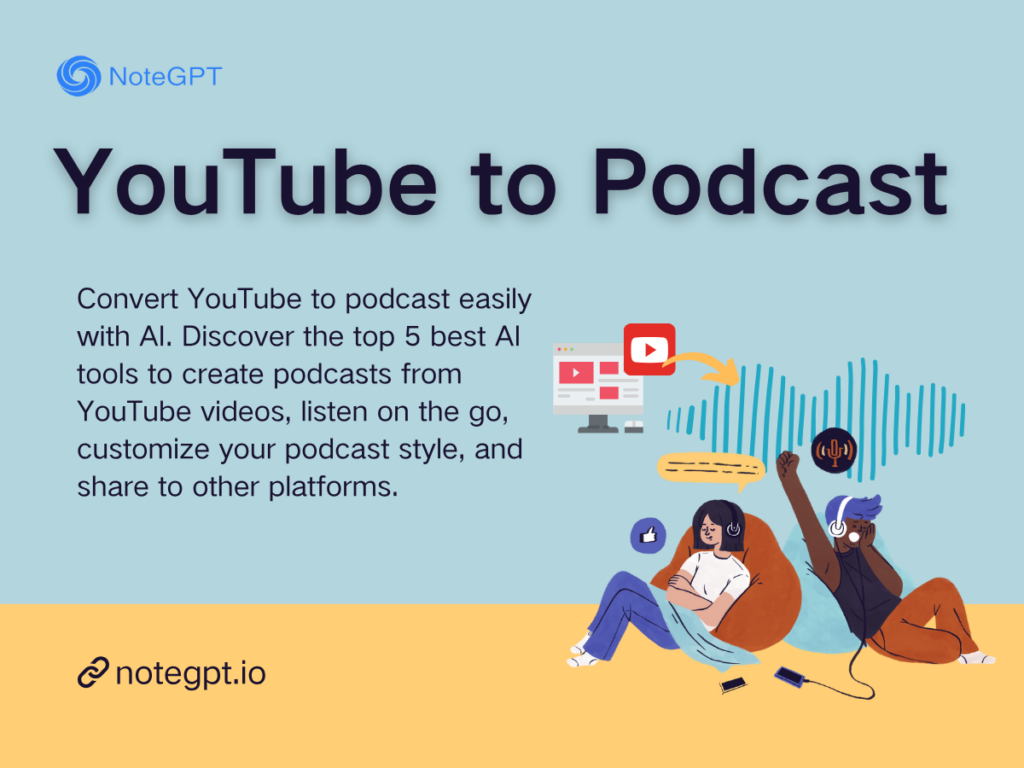Click the NoteGPT spiral logo icon
The image size is (1024, 768).
coord(75,76)
